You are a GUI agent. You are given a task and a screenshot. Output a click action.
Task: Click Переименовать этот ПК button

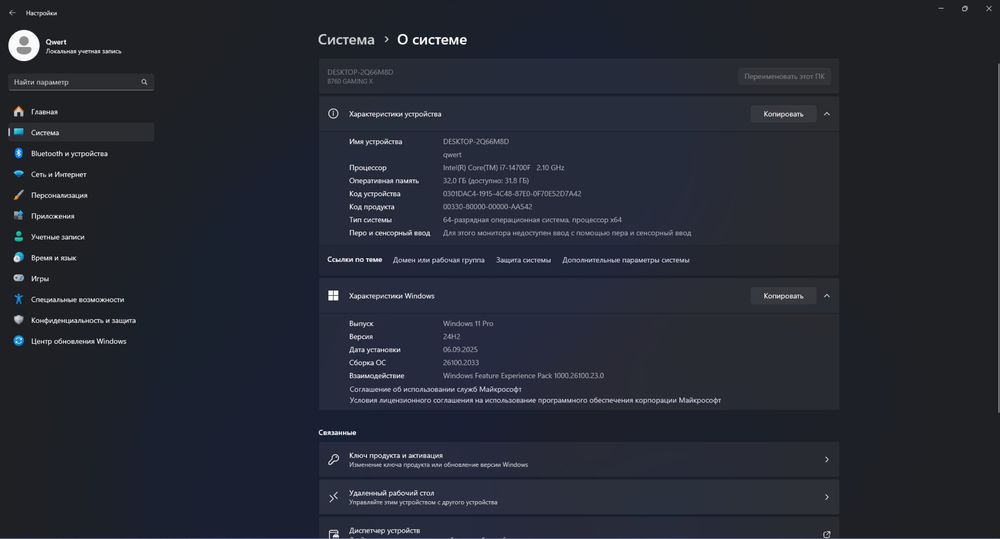click(x=784, y=76)
